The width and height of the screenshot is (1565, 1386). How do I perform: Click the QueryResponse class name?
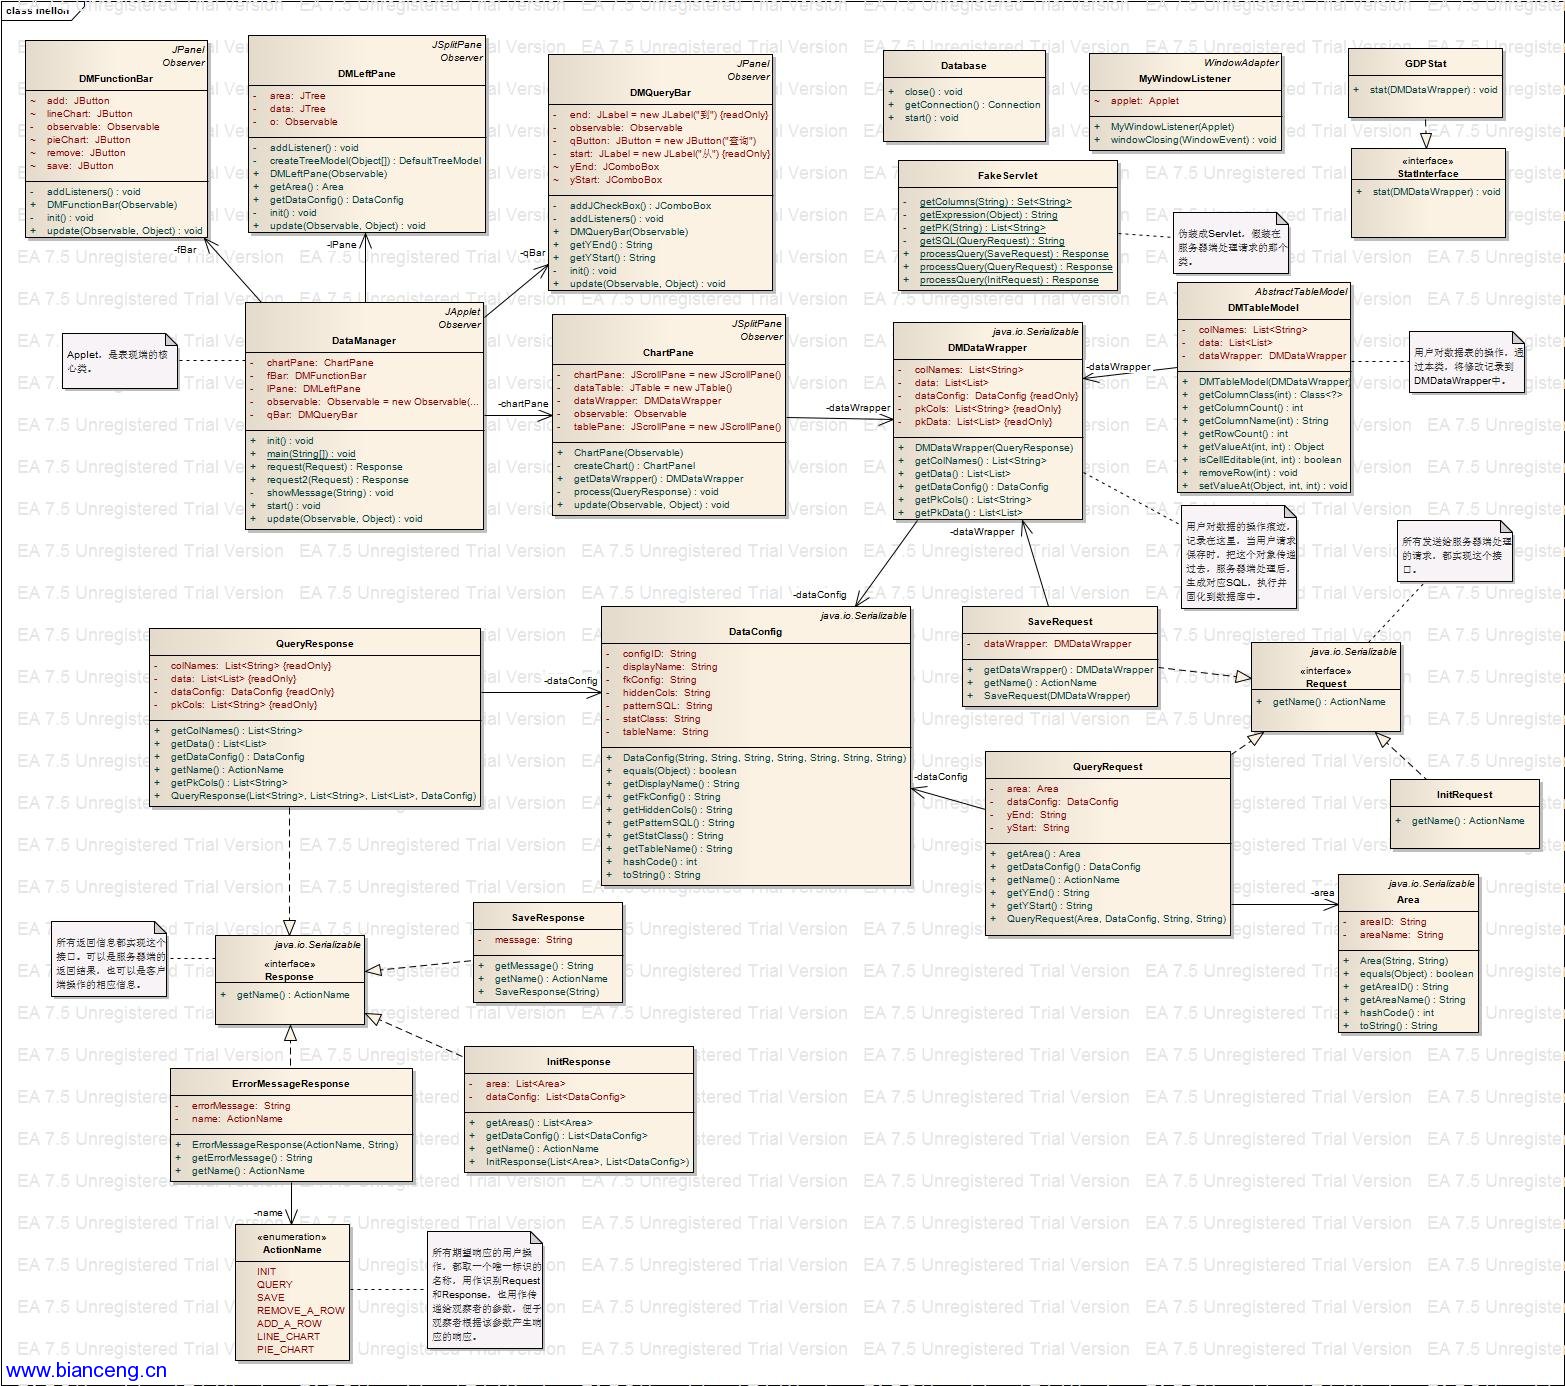314,644
